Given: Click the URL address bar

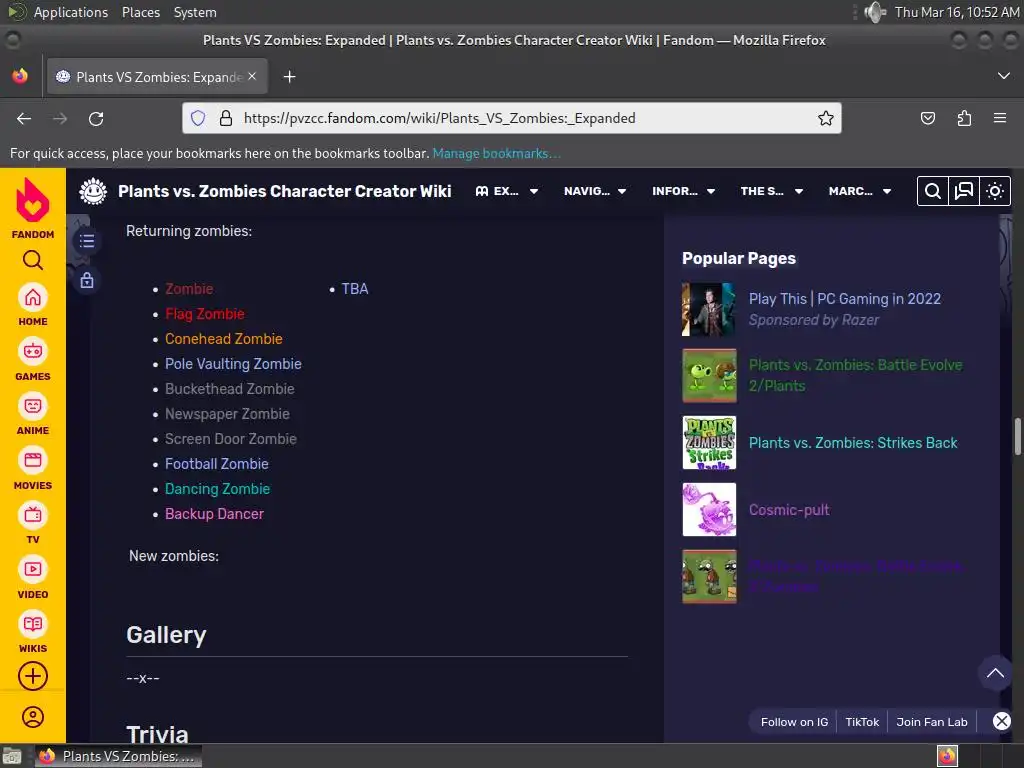Looking at the screenshot, I should (x=511, y=118).
